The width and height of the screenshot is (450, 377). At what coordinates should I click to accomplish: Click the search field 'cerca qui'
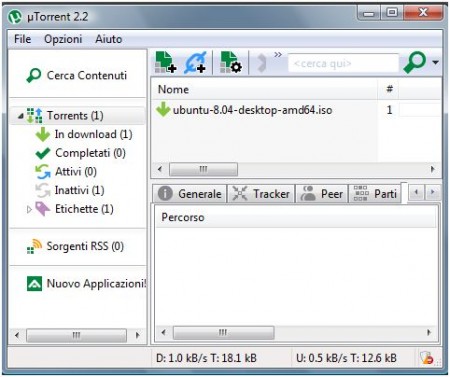(343, 63)
